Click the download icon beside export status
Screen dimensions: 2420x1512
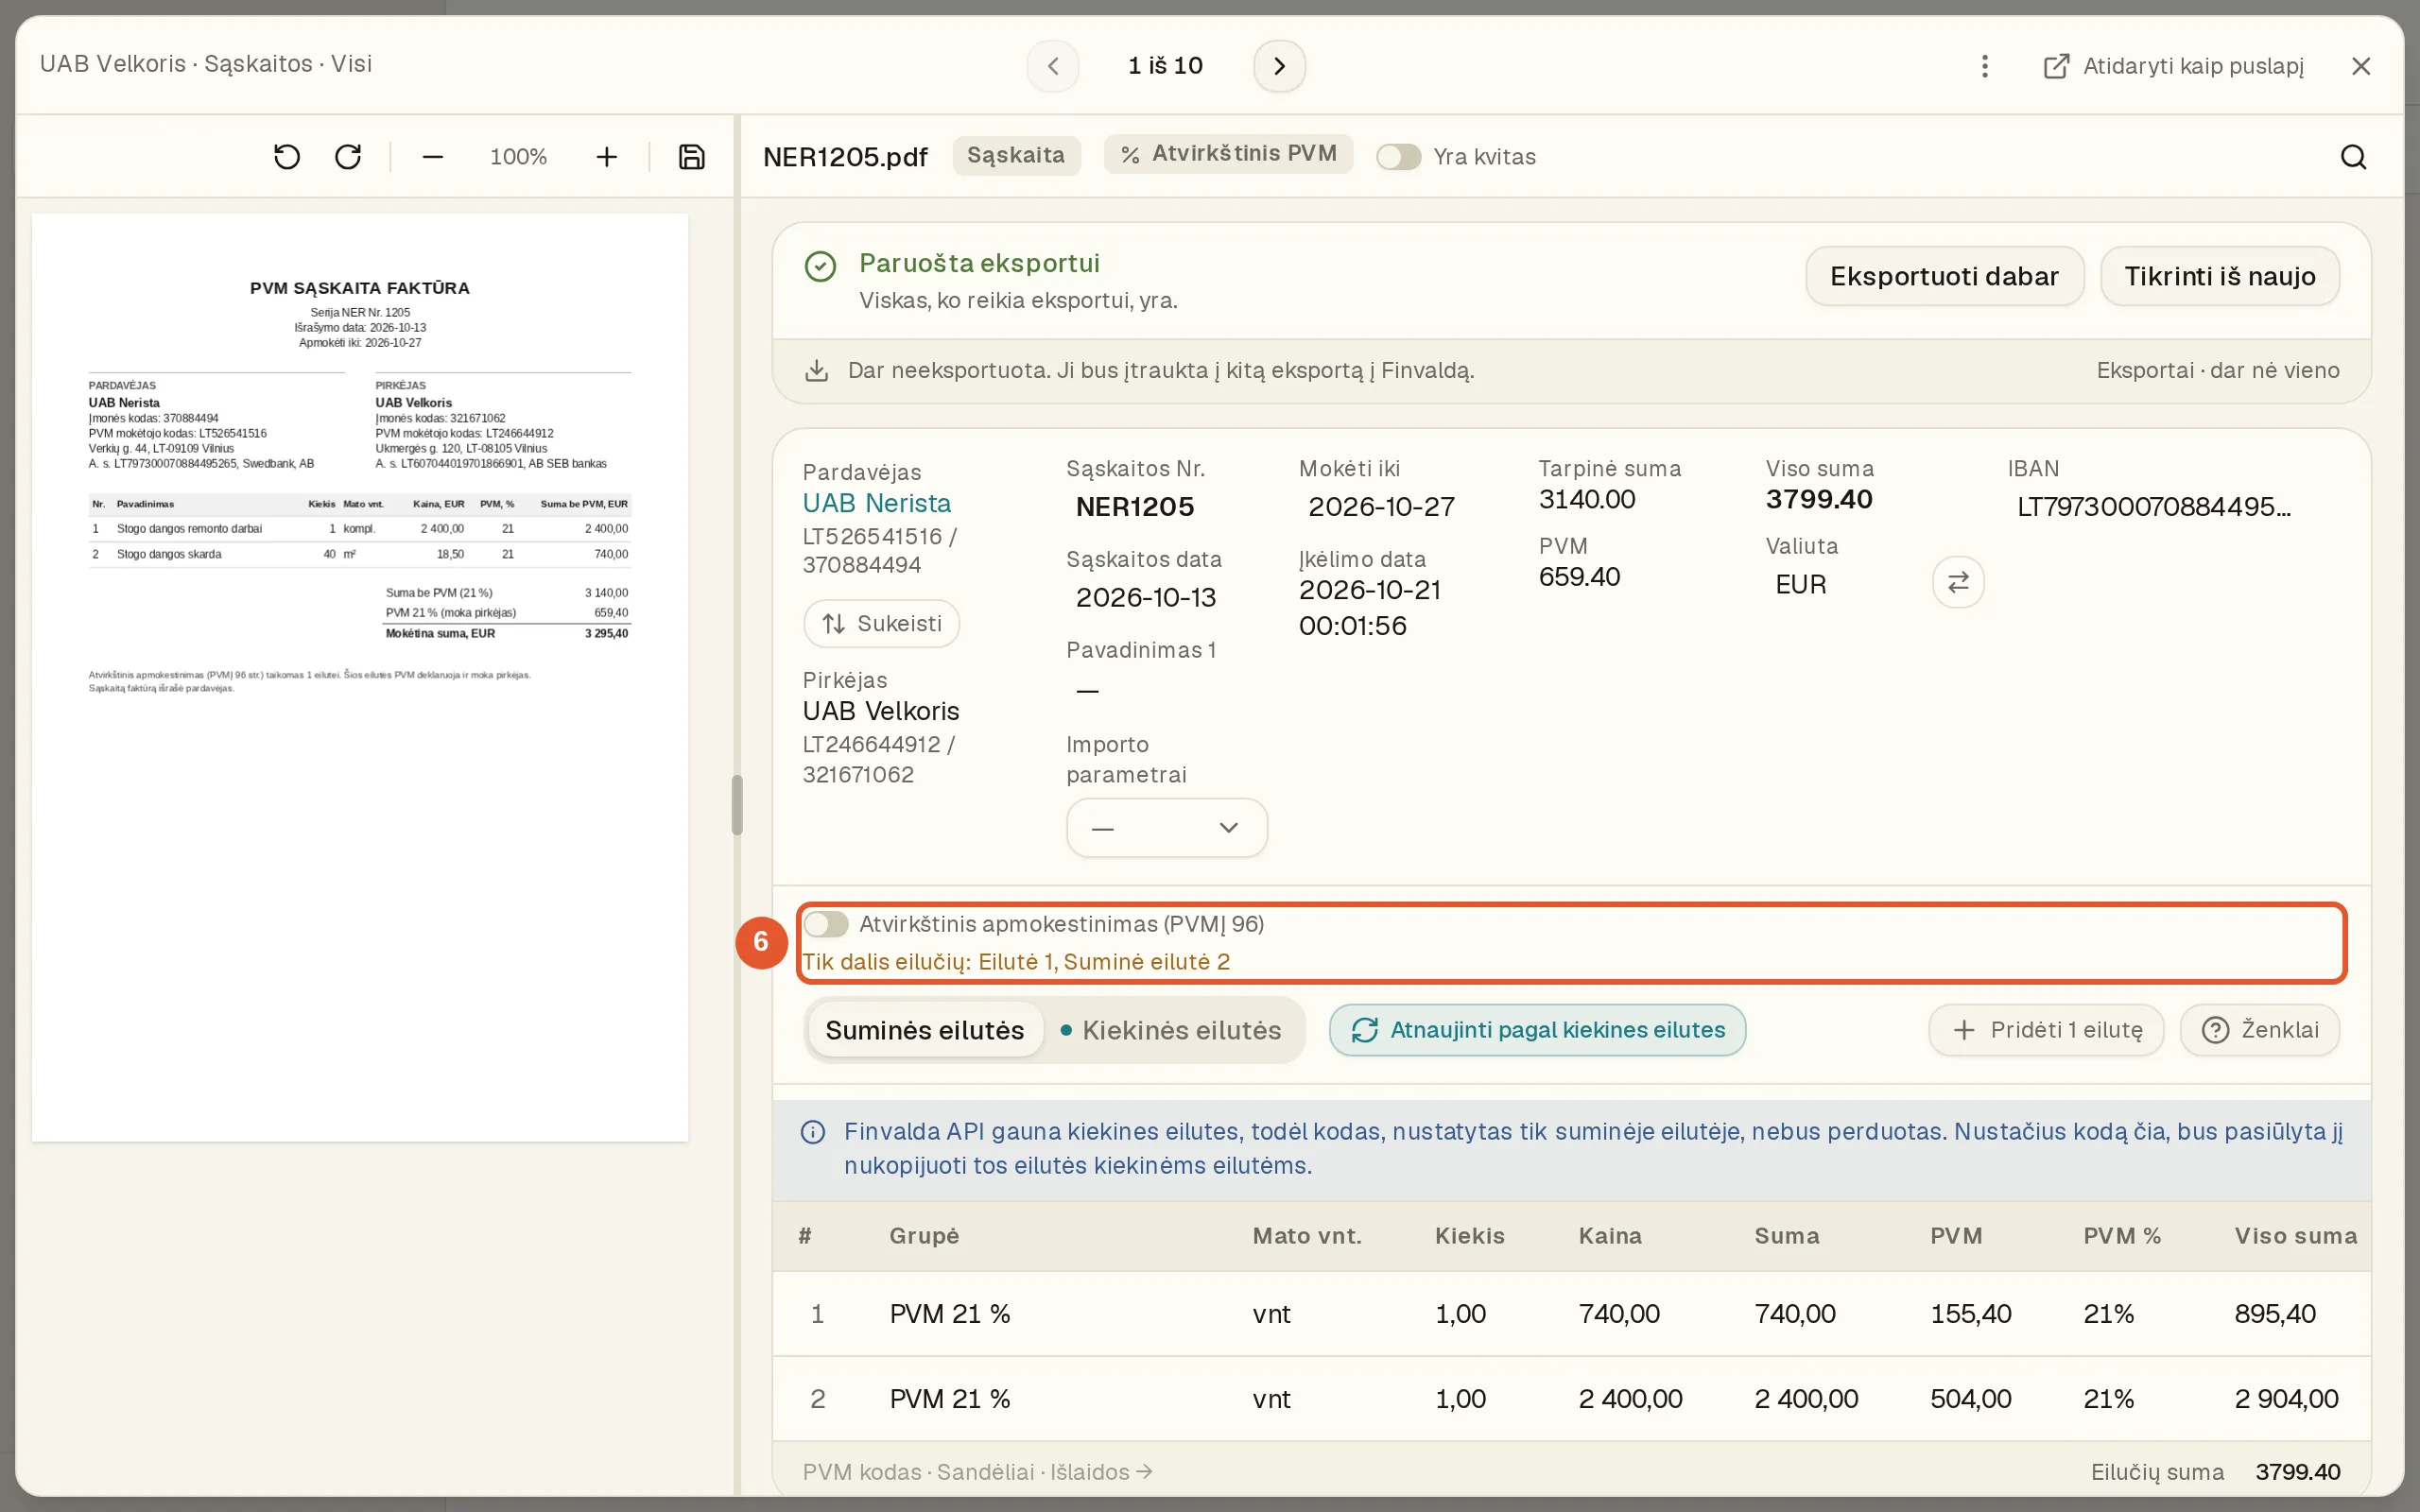tap(817, 371)
